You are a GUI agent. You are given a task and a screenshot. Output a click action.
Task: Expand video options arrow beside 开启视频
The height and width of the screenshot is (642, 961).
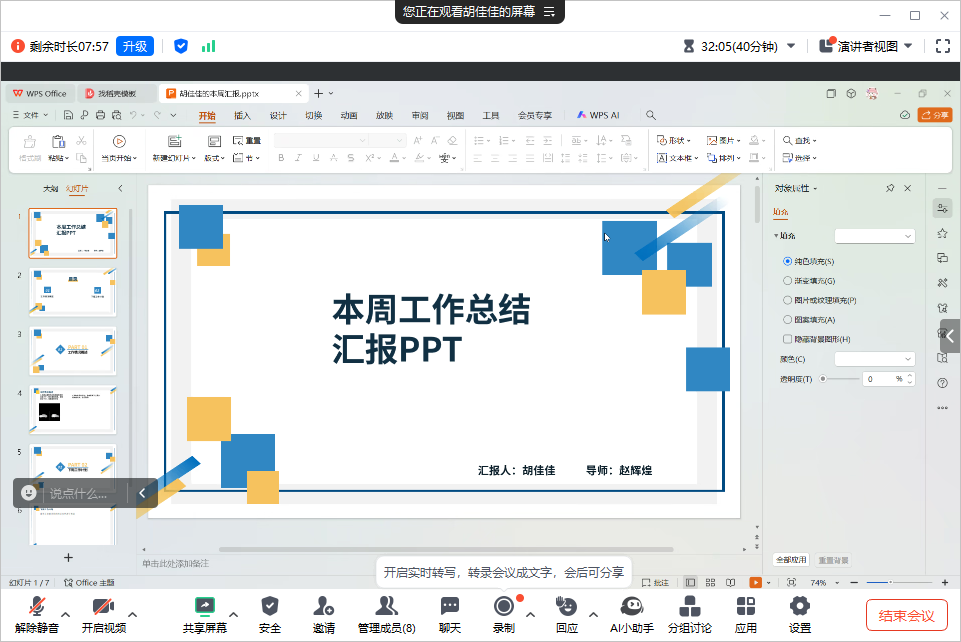coord(132,614)
